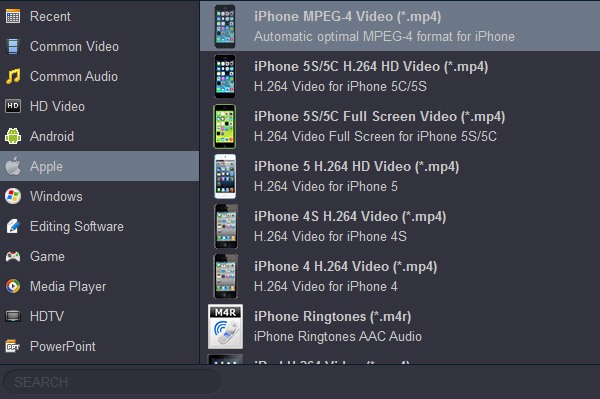Choose iPhone 4 H.264 Video format

[x=400, y=276]
